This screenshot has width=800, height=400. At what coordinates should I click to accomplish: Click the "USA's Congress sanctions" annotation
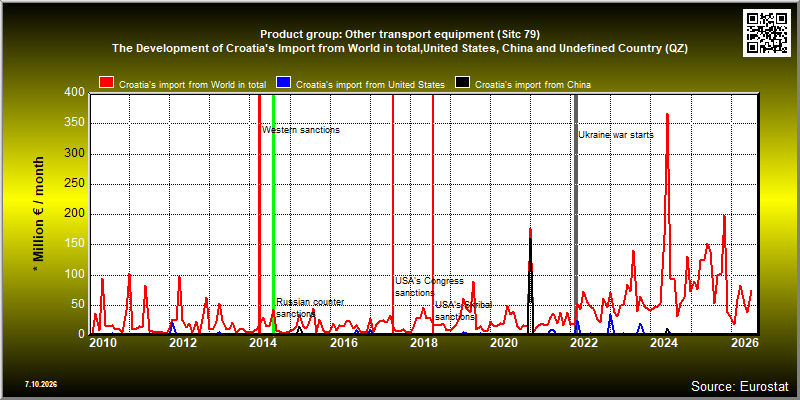pyautogui.click(x=430, y=287)
